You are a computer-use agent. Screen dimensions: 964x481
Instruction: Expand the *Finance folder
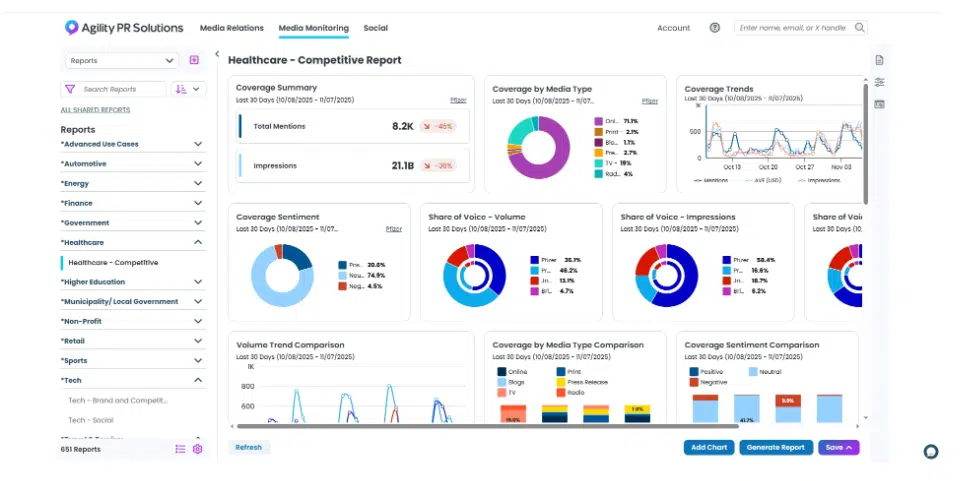(x=198, y=203)
